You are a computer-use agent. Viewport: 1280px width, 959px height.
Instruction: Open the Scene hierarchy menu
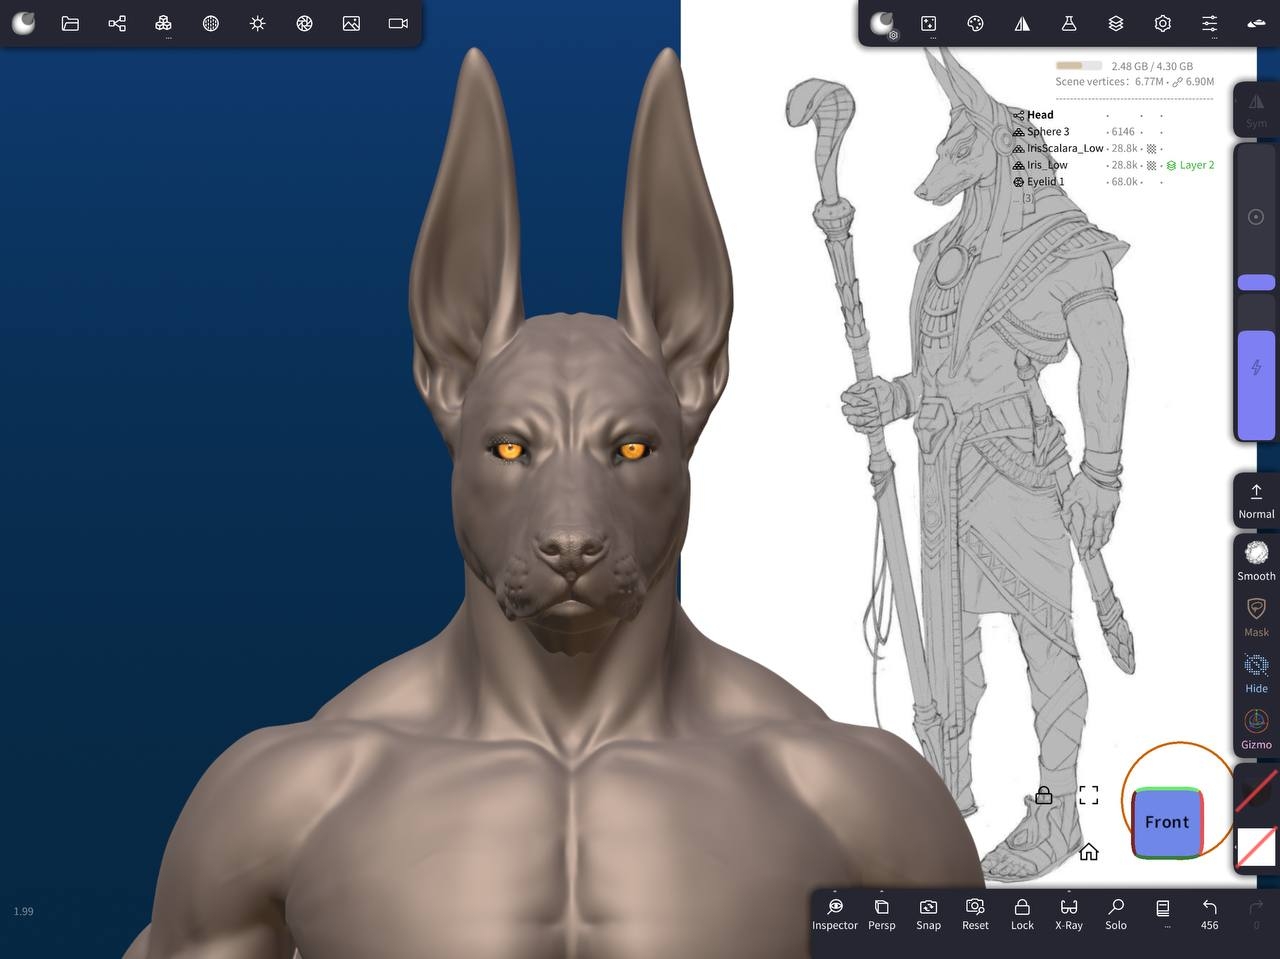click(x=117, y=23)
